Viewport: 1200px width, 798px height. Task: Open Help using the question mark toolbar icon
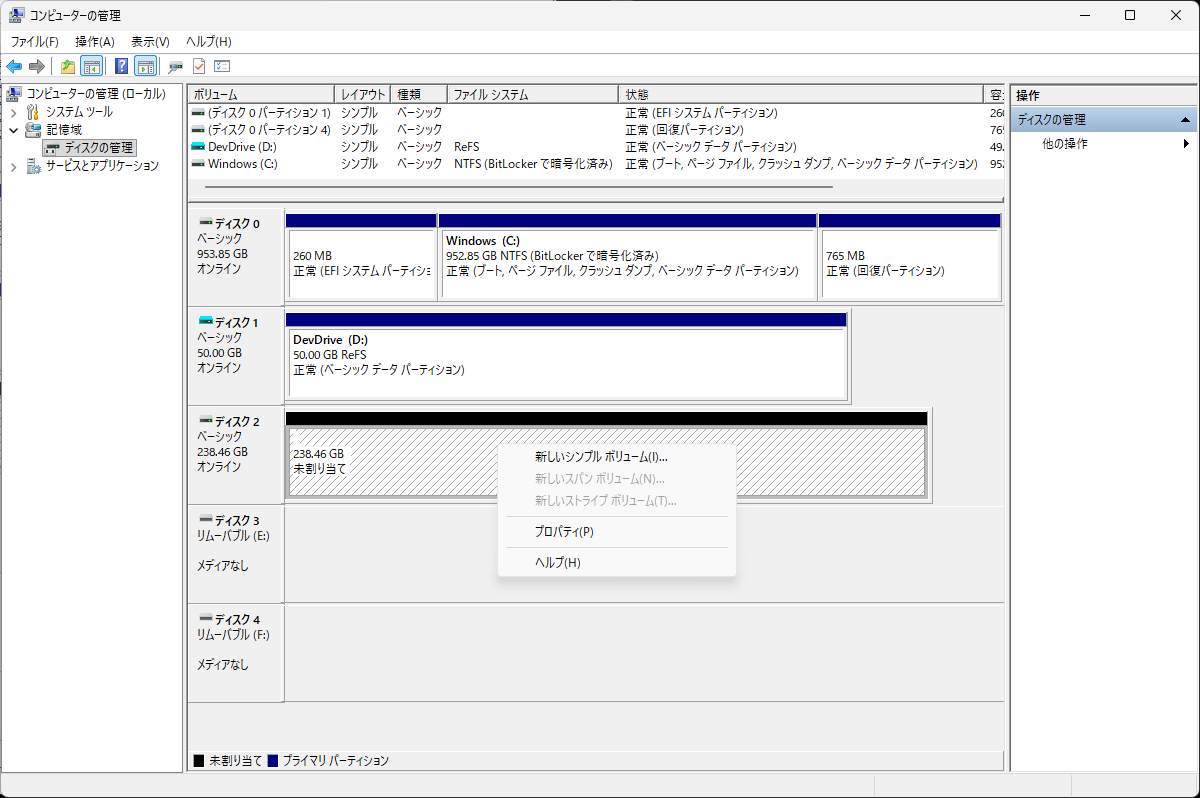(x=122, y=66)
